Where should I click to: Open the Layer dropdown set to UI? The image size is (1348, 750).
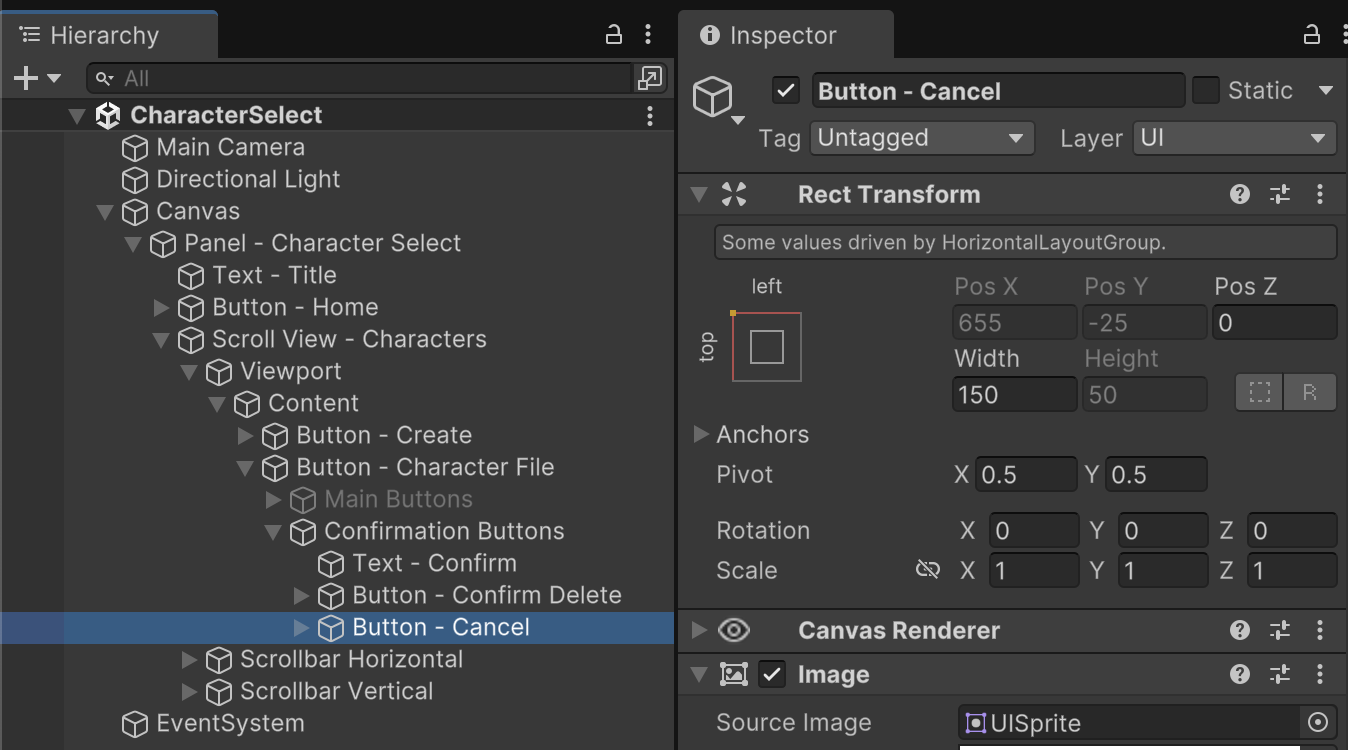(1234, 138)
